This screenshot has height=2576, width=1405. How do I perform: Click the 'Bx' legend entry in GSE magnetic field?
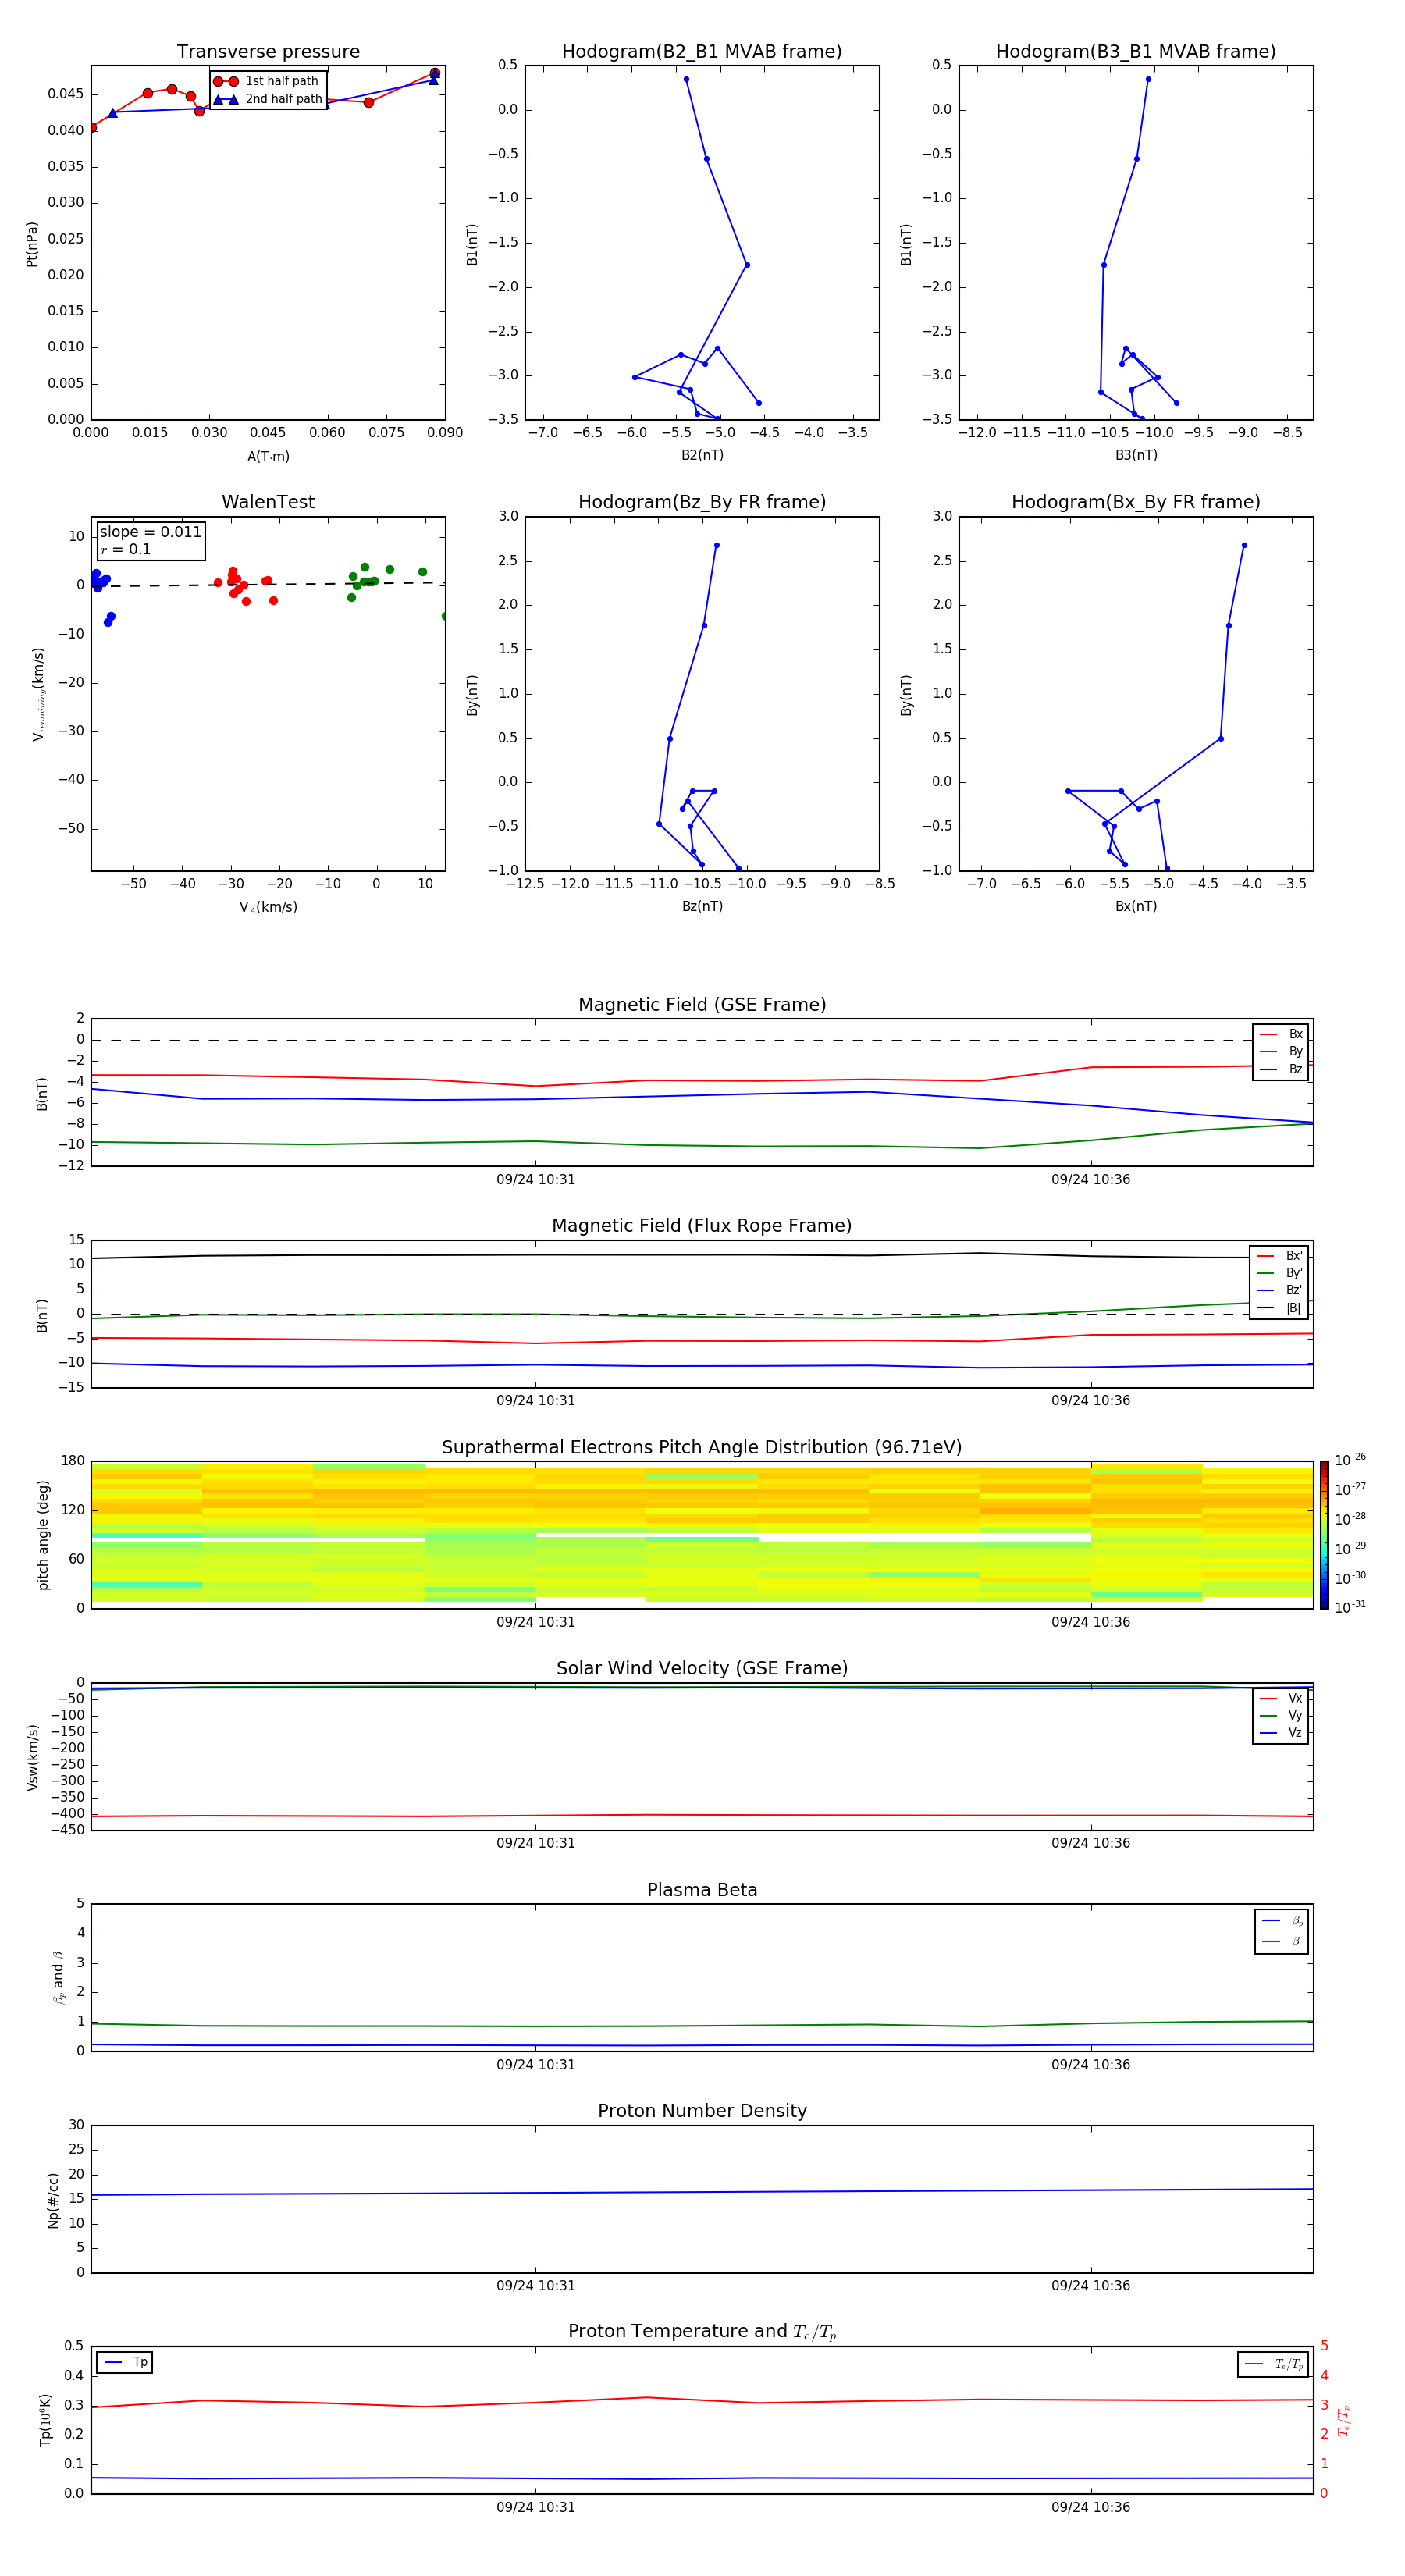click(1281, 1034)
